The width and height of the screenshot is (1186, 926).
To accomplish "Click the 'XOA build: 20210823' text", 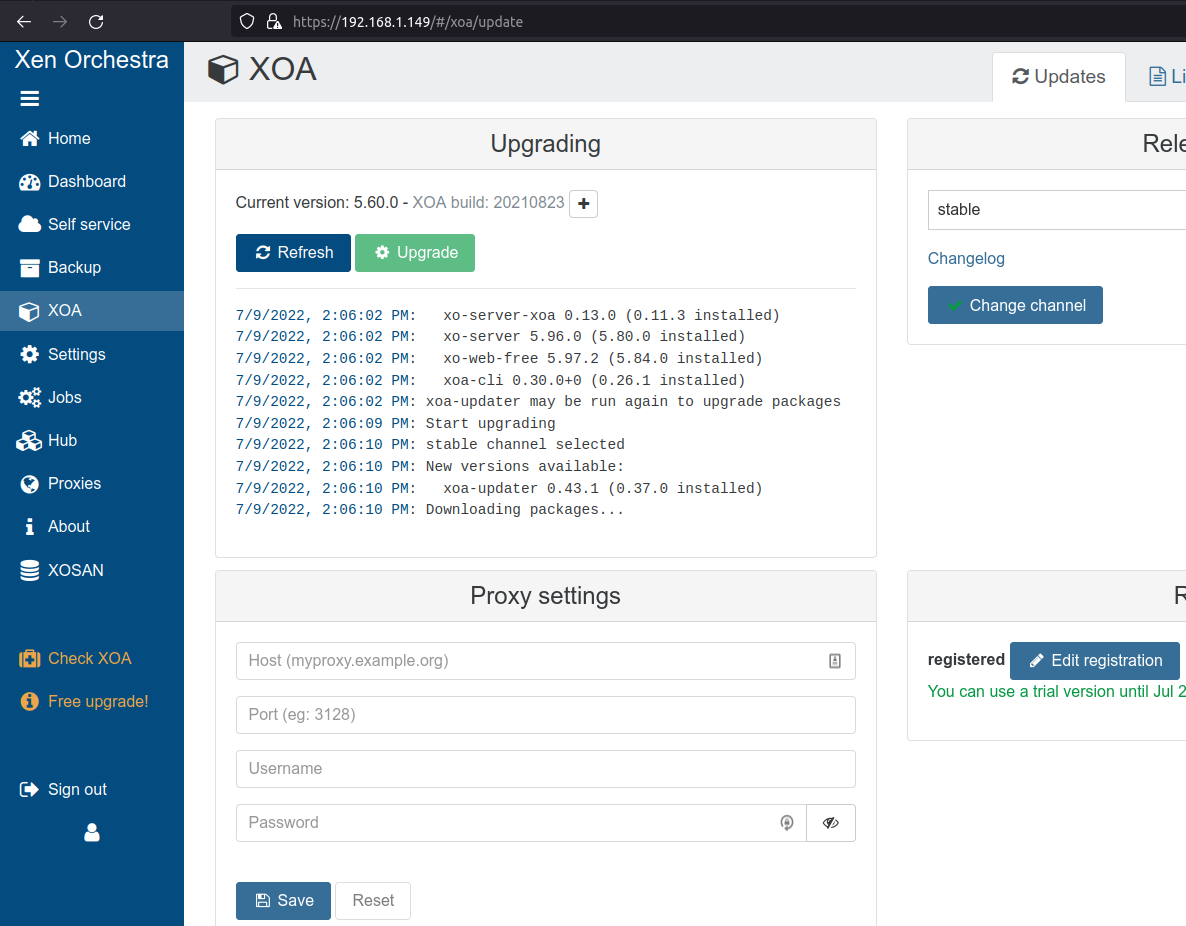I will [489, 203].
